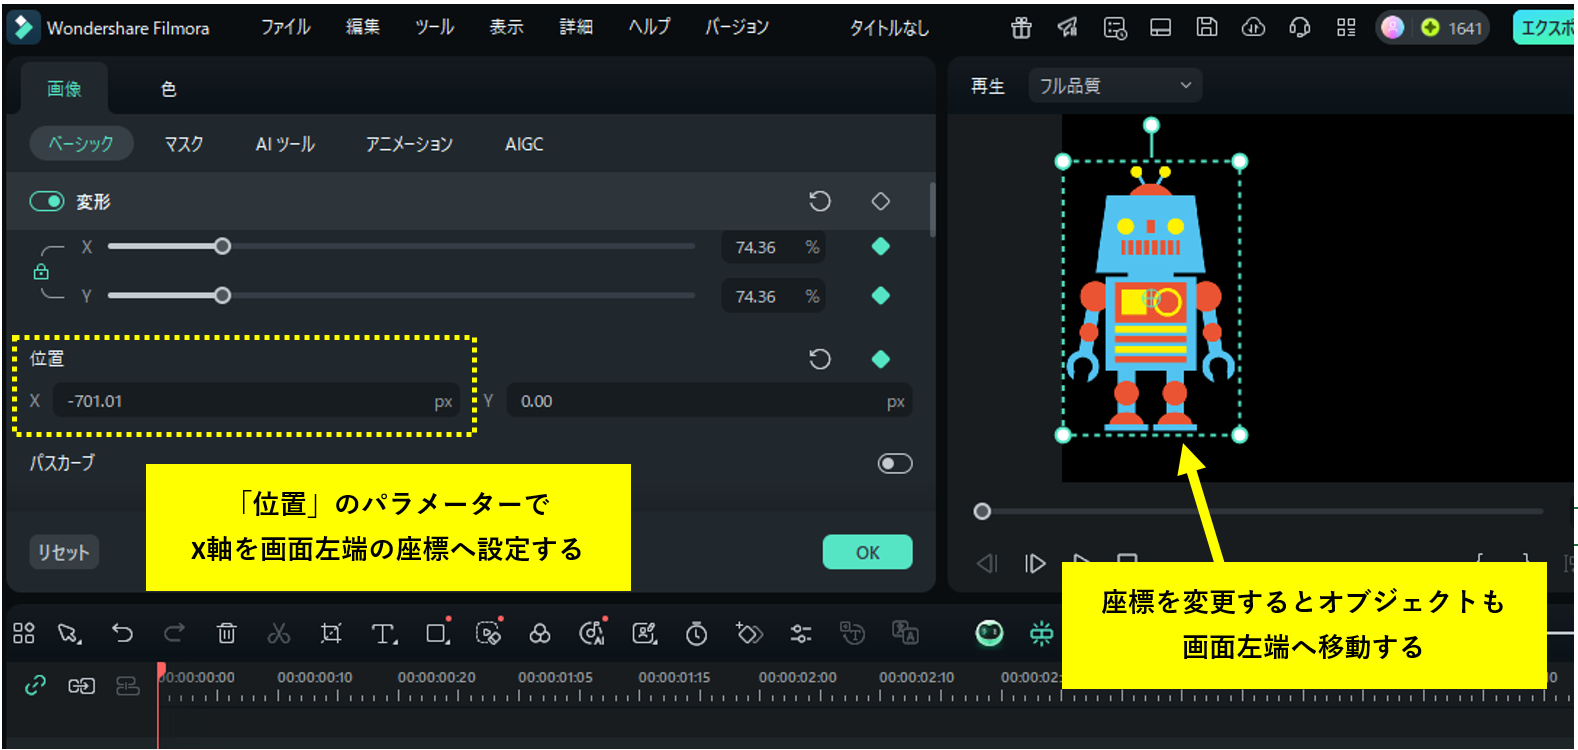Select the crop tool in timeline toolbar
Image resolution: width=1578 pixels, height=750 pixels.
(331, 633)
